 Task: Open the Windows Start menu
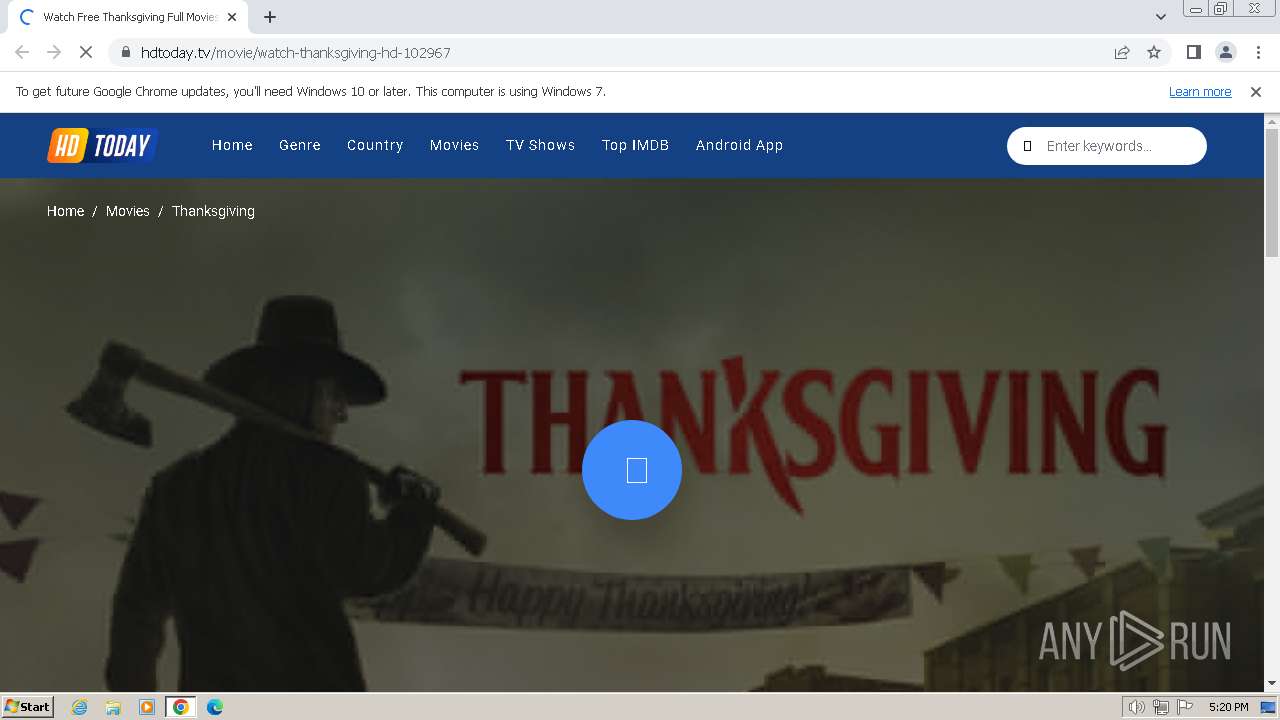pos(28,706)
